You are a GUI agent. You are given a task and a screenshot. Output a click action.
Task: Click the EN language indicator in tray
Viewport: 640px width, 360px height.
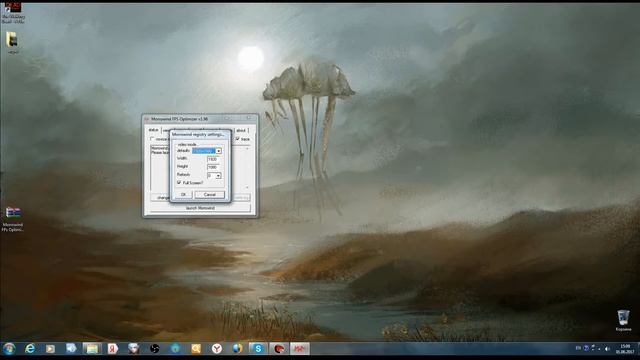(x=578, y=348)
